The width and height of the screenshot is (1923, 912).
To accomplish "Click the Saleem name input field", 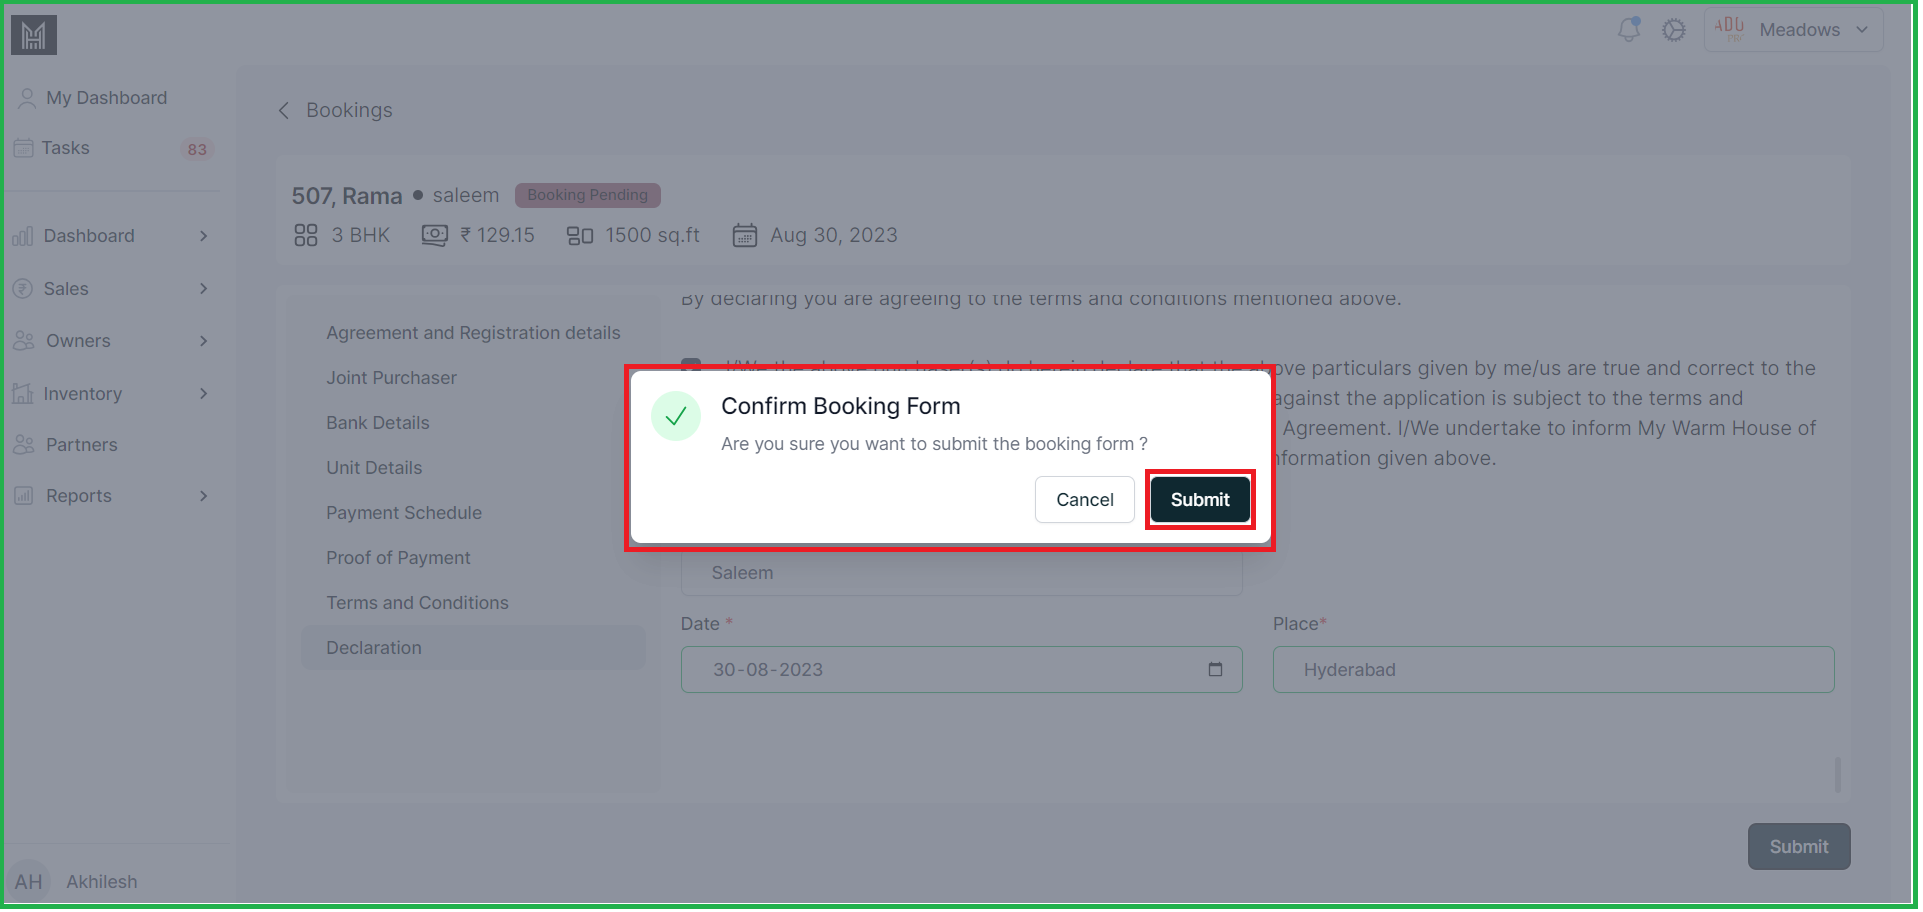I will click(961, 573).
